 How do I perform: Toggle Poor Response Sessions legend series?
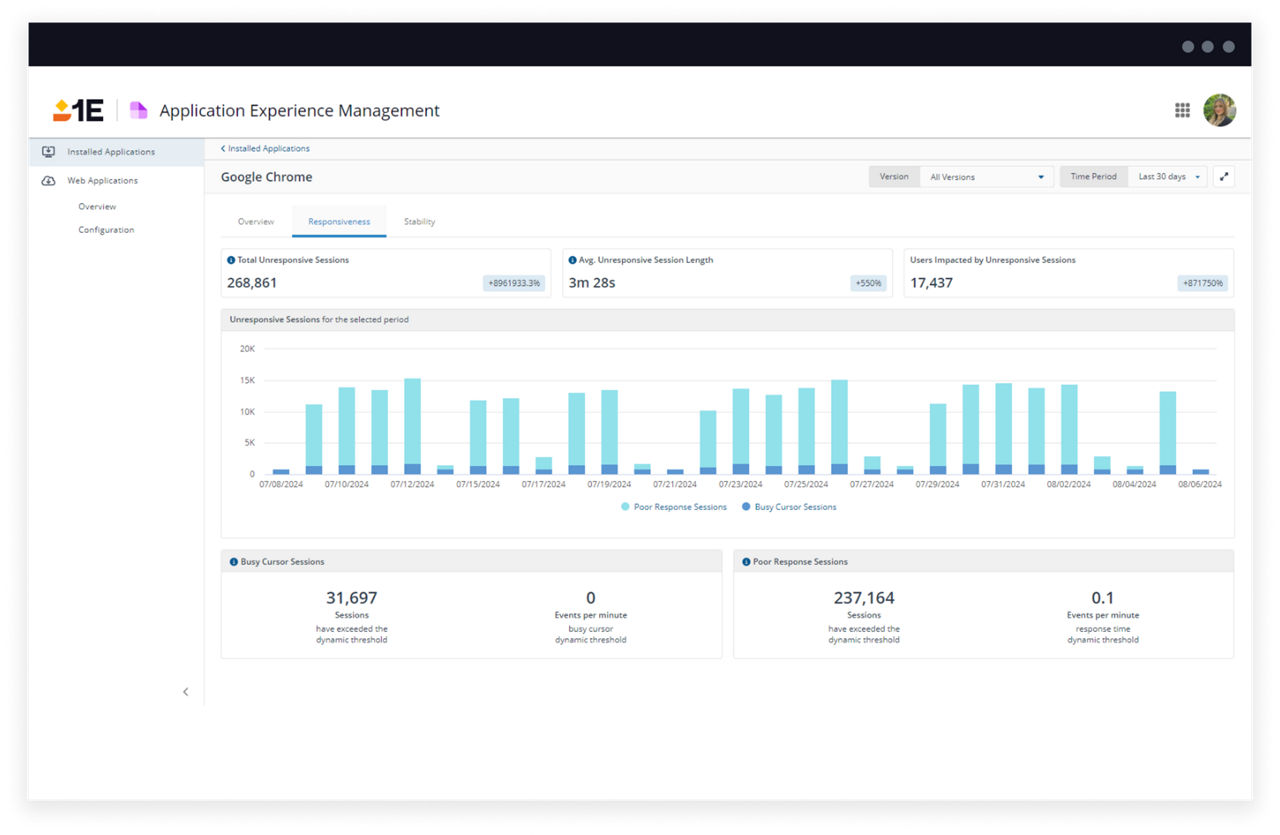tap(674, 507)
